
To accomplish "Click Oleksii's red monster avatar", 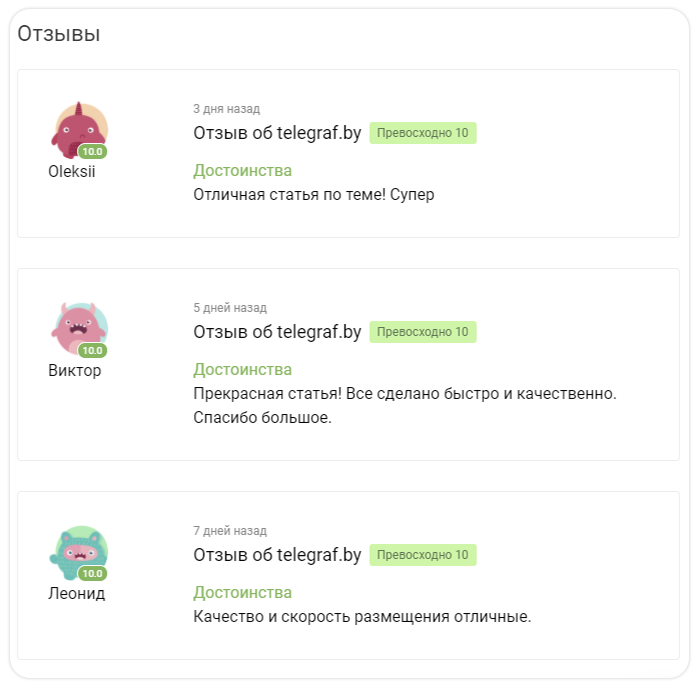I will coord(79,130).
